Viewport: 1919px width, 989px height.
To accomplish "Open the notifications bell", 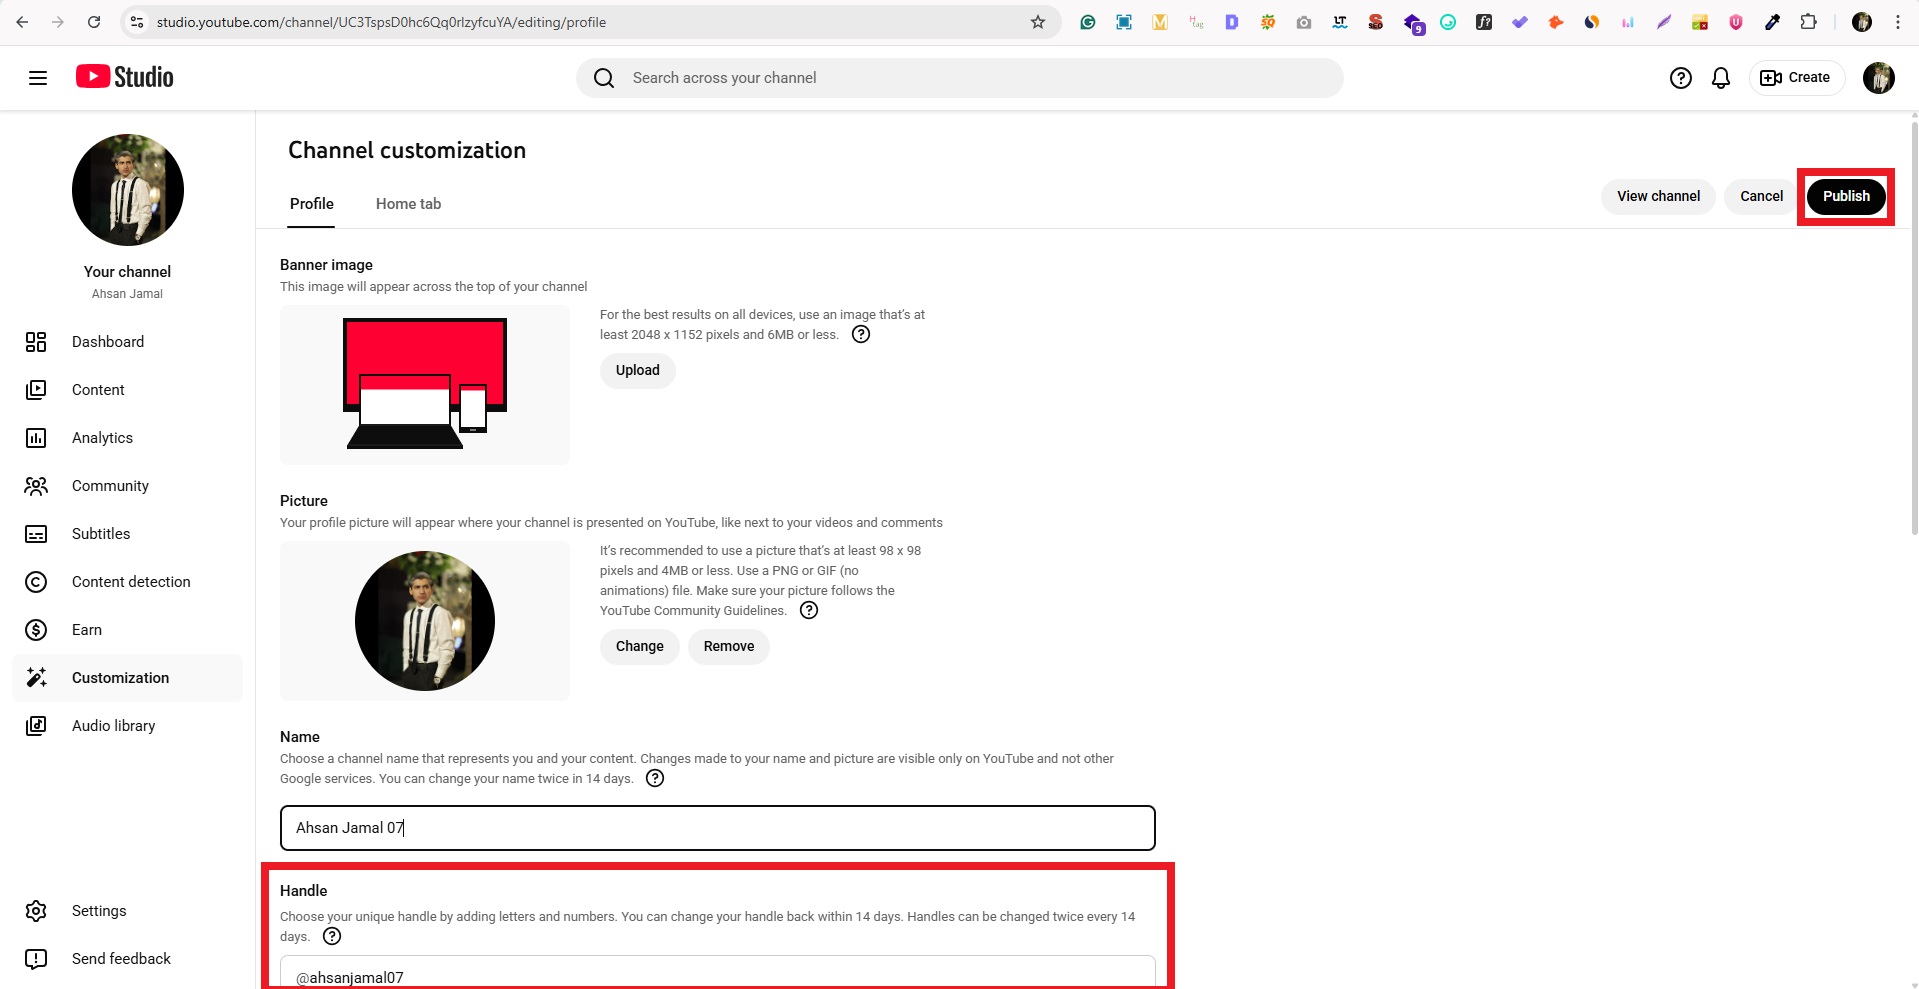I will [x=1720, y=78].
